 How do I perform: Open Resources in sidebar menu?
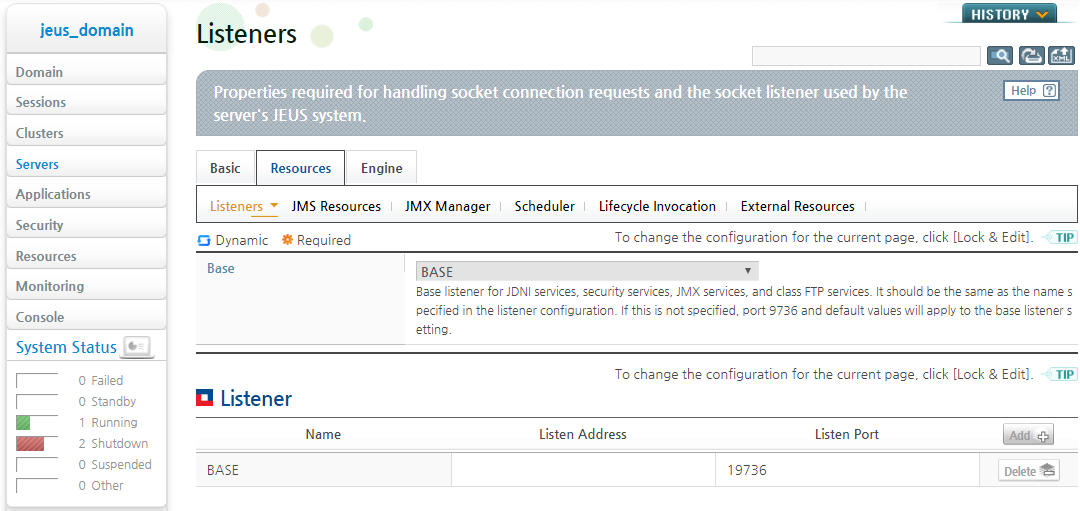pos(87,256)
